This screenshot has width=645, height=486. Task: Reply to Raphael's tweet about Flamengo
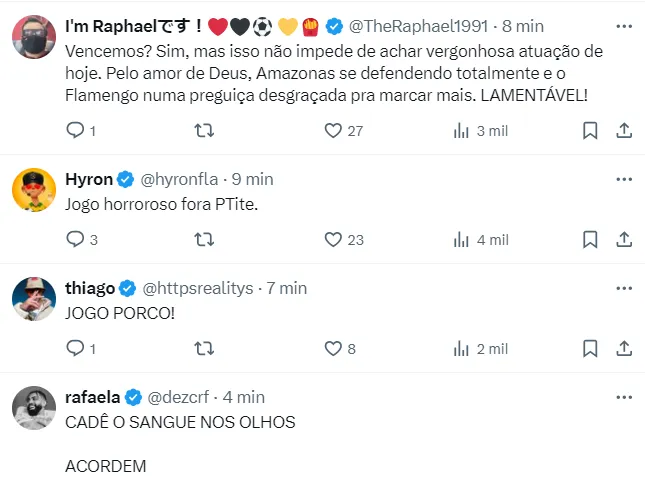75,130
